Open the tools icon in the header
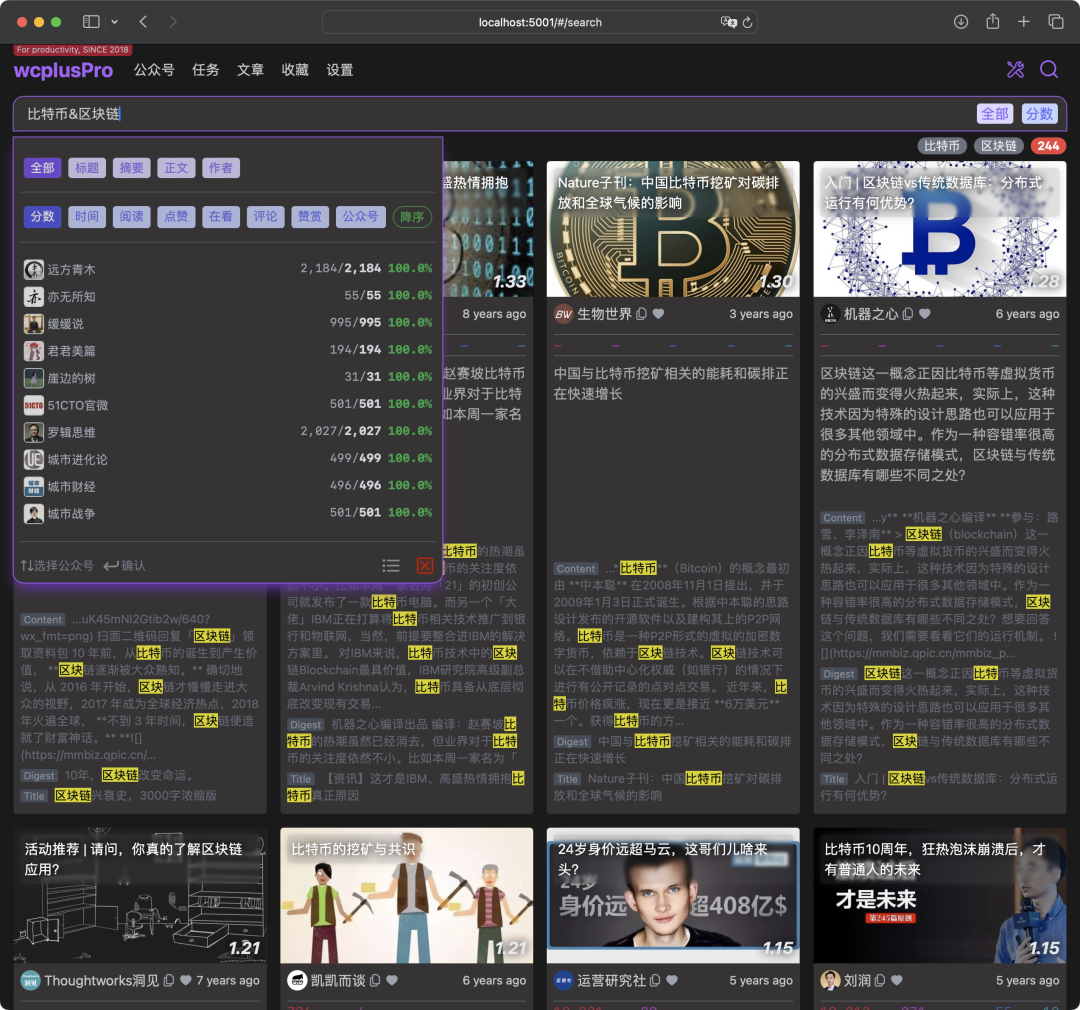 click(x=1015, y=70)
